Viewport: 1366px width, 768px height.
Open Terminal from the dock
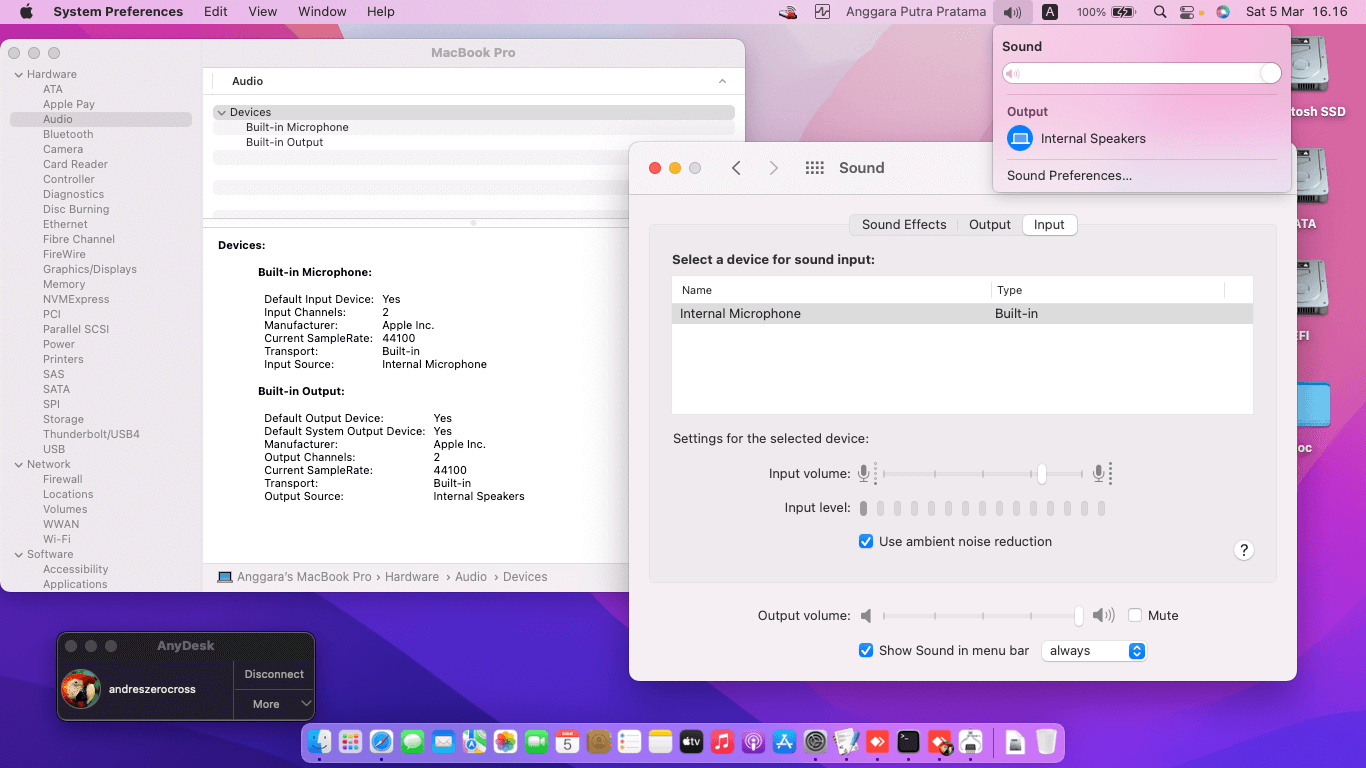coord(908,742)
